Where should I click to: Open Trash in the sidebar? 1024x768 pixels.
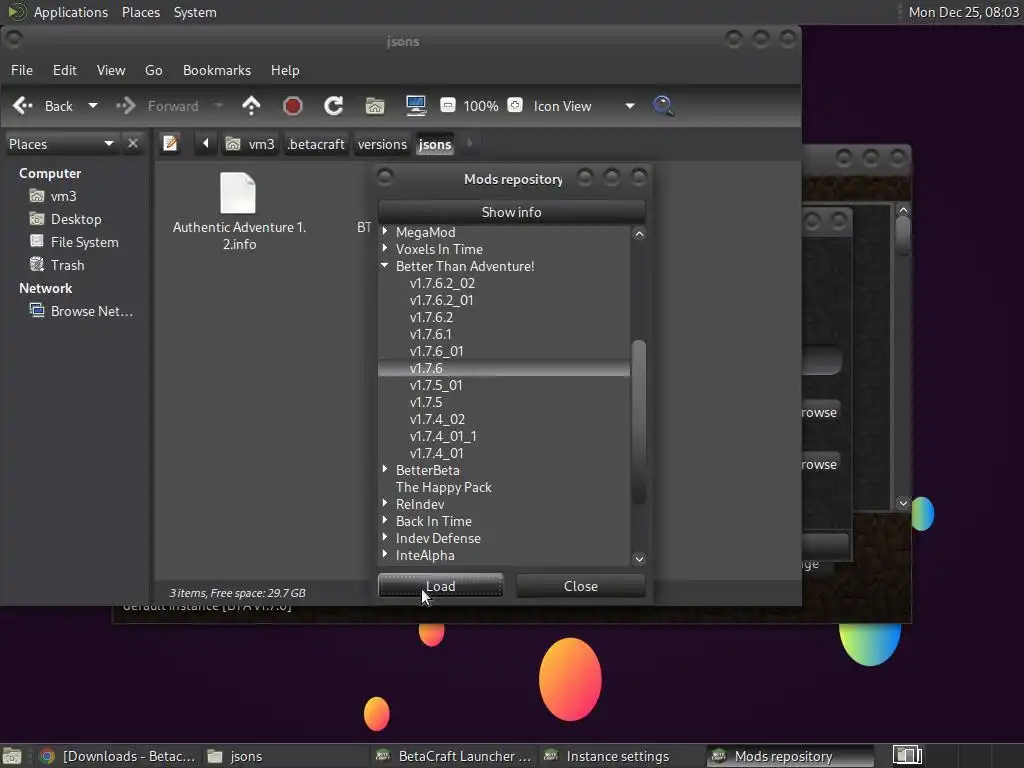coord(67,265)
